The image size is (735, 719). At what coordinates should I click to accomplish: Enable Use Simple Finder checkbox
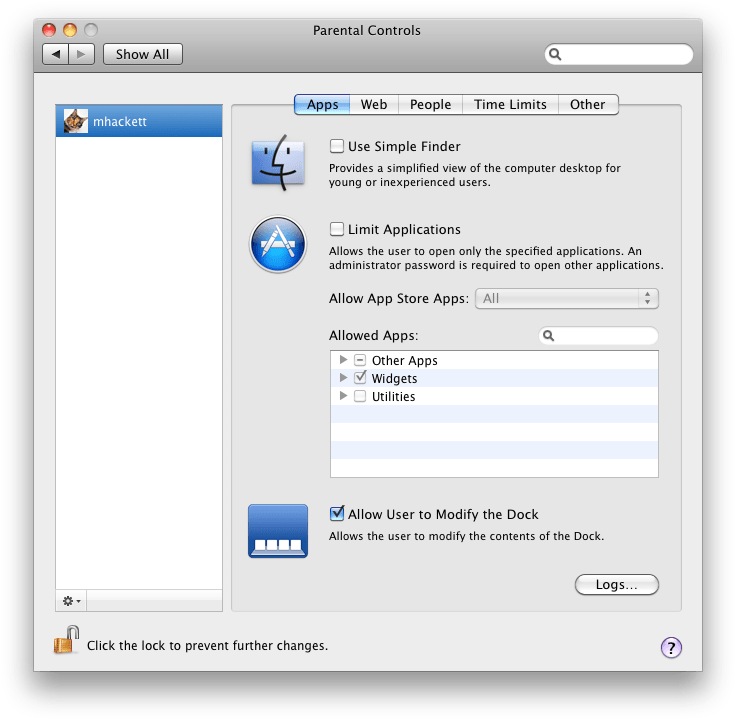click(x=337, y=146)
